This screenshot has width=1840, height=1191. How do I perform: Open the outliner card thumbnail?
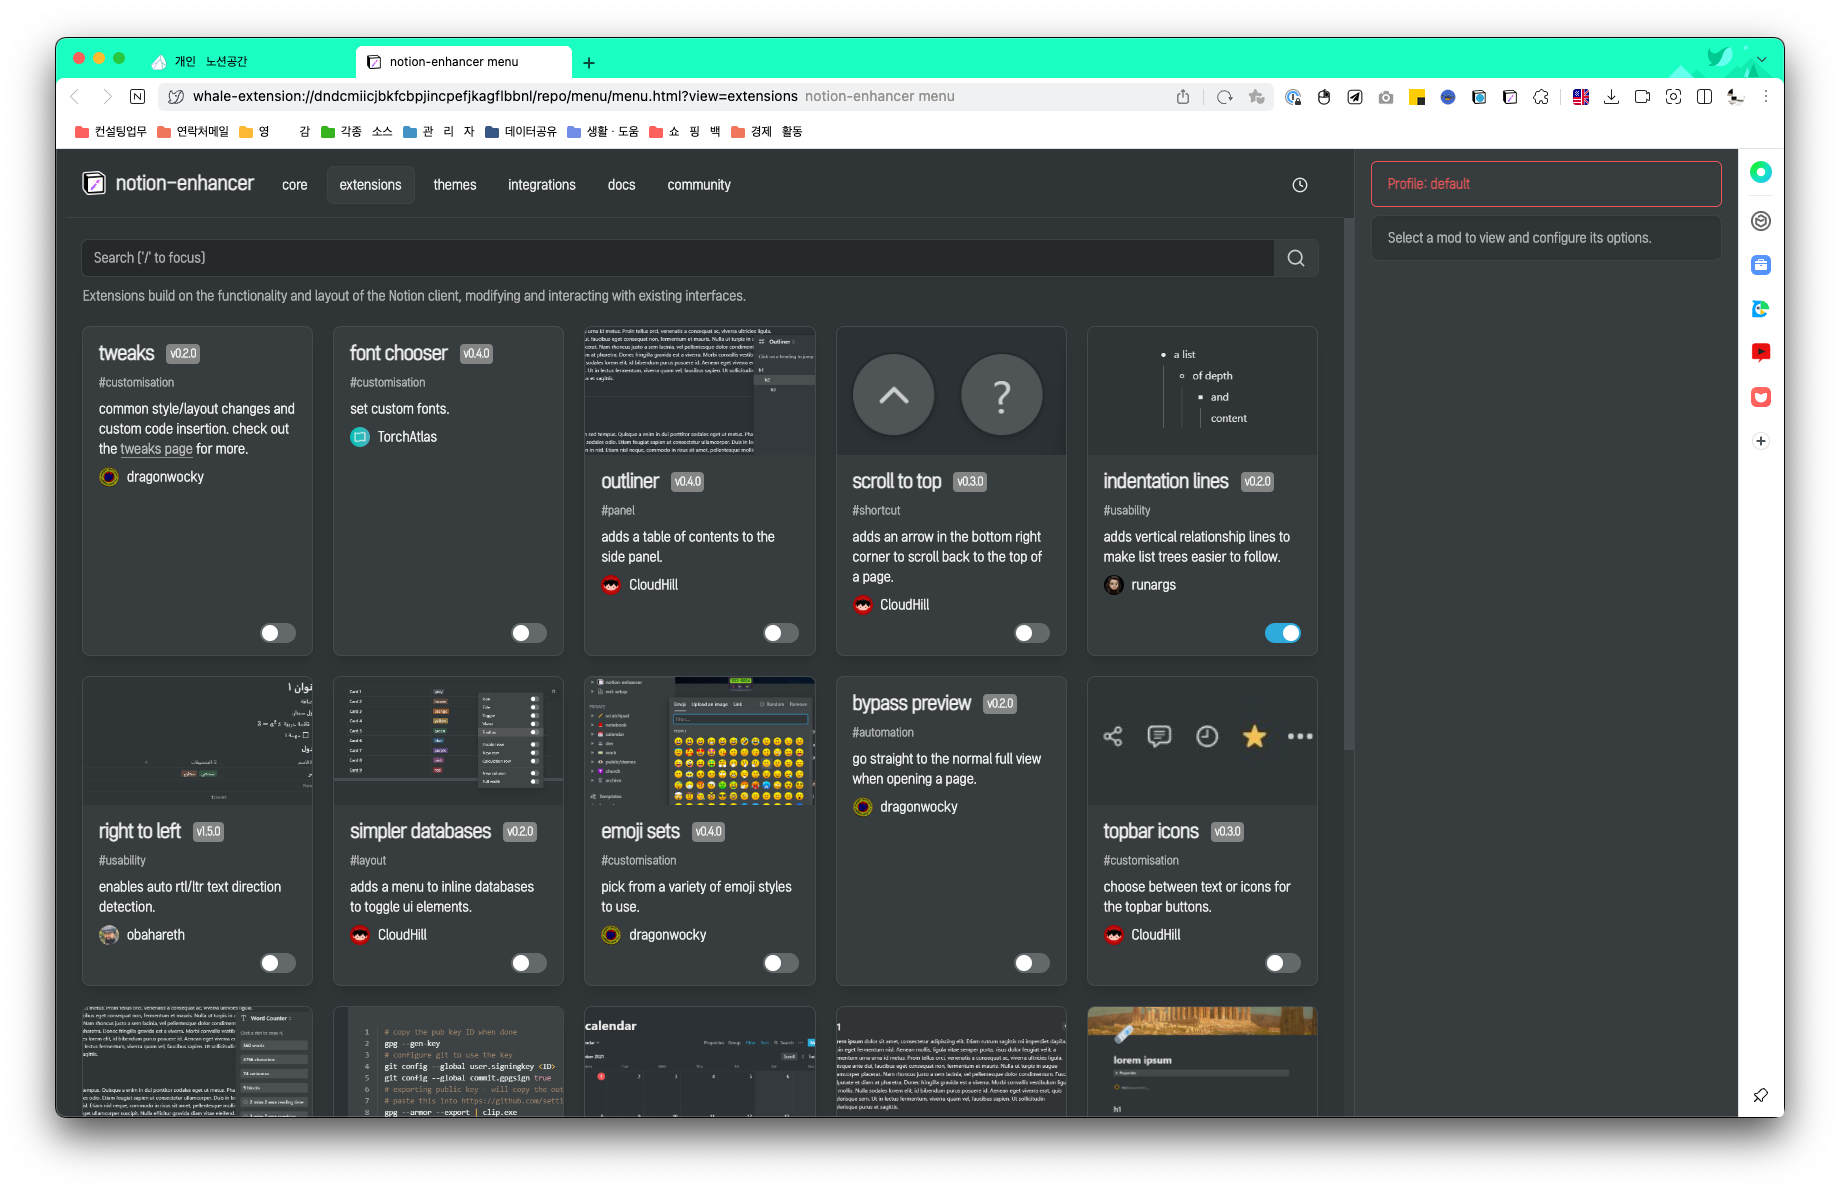click(x=700, y=391)
